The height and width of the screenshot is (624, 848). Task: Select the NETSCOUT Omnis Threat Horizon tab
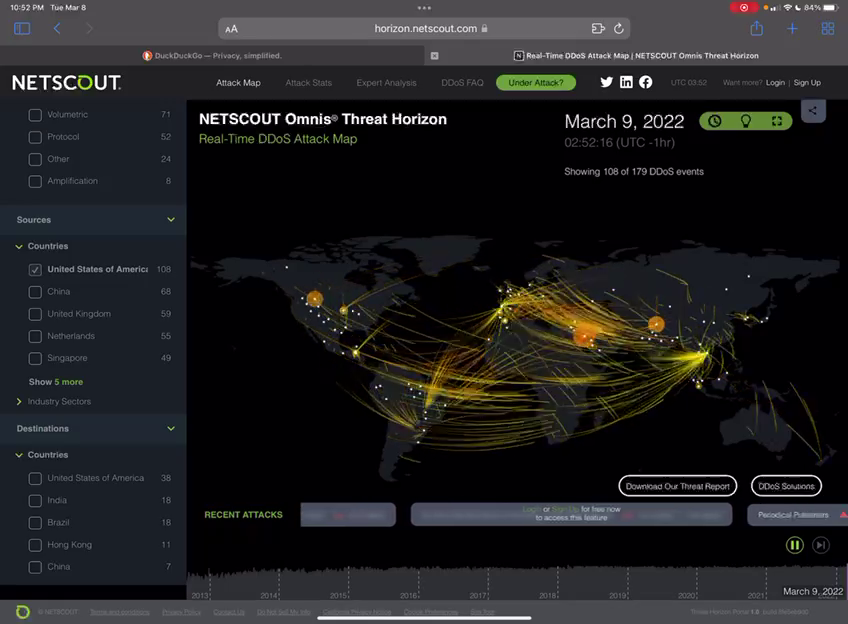[636, 56]
